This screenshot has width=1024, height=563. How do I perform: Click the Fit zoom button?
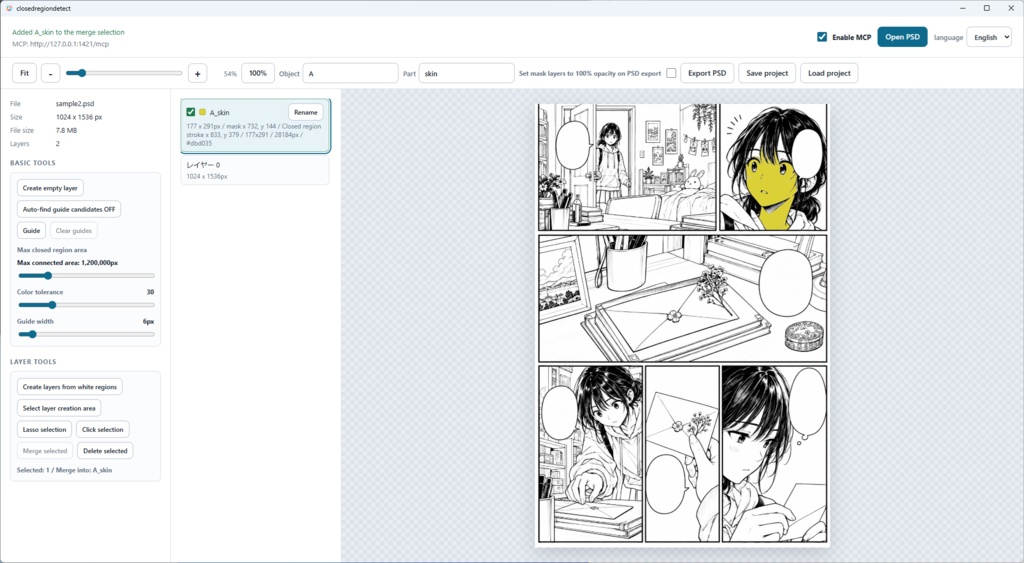[24, 73]
